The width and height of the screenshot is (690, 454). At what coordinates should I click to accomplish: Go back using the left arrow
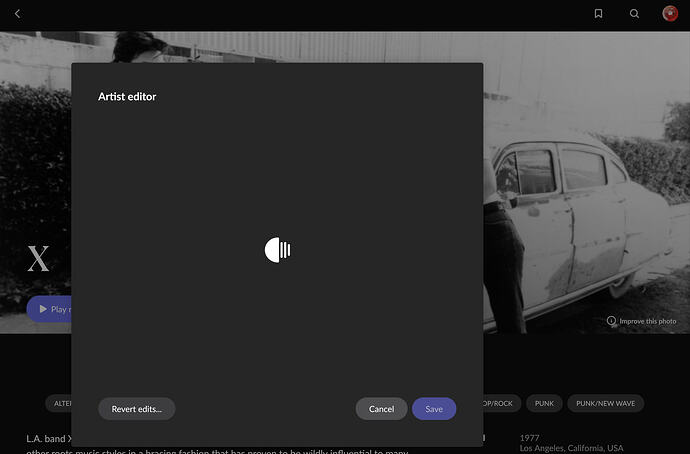click(x=17, y=14)
